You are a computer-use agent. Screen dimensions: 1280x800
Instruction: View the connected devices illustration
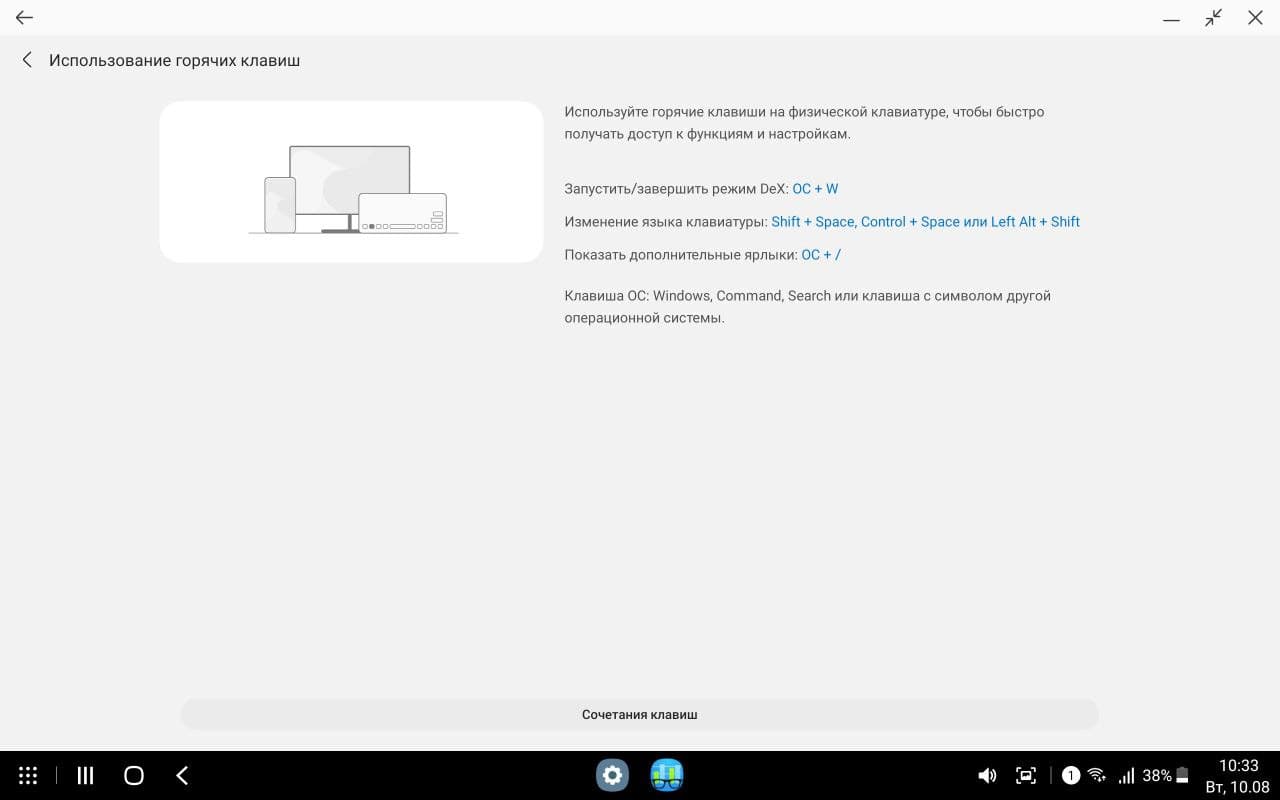point(350,180)
